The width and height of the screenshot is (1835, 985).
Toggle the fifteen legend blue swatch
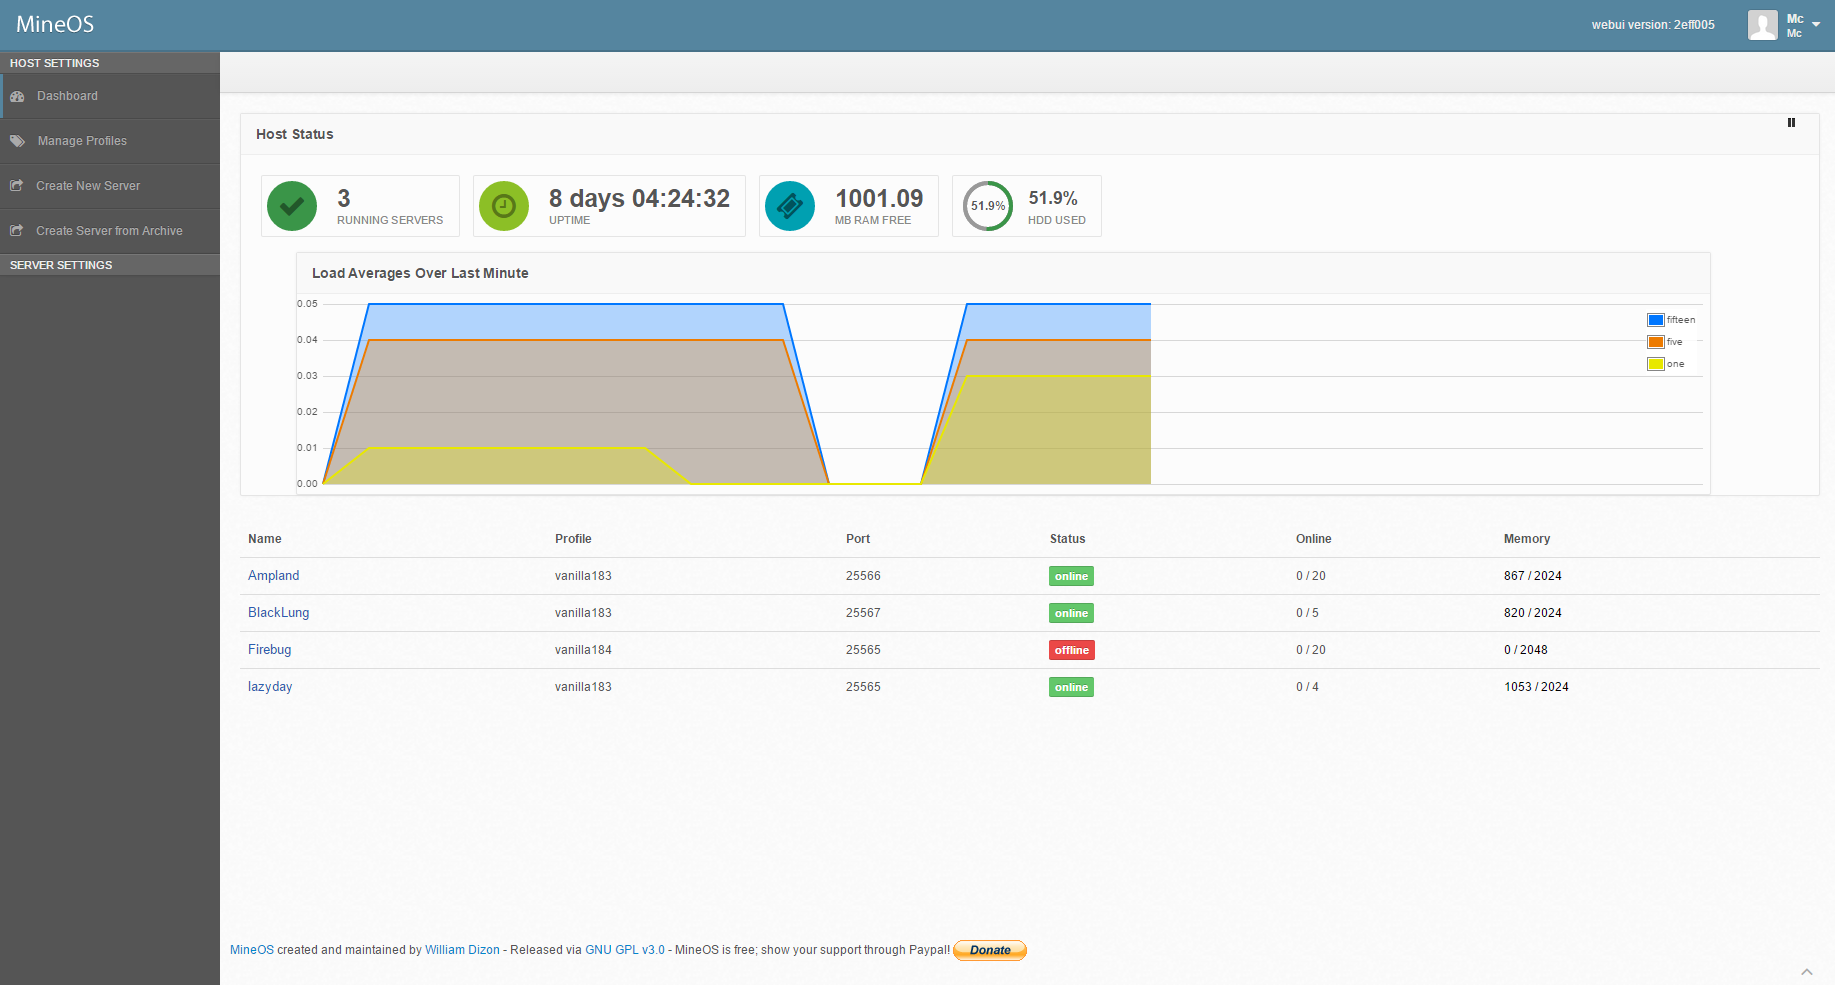(x=1656, y=320)
